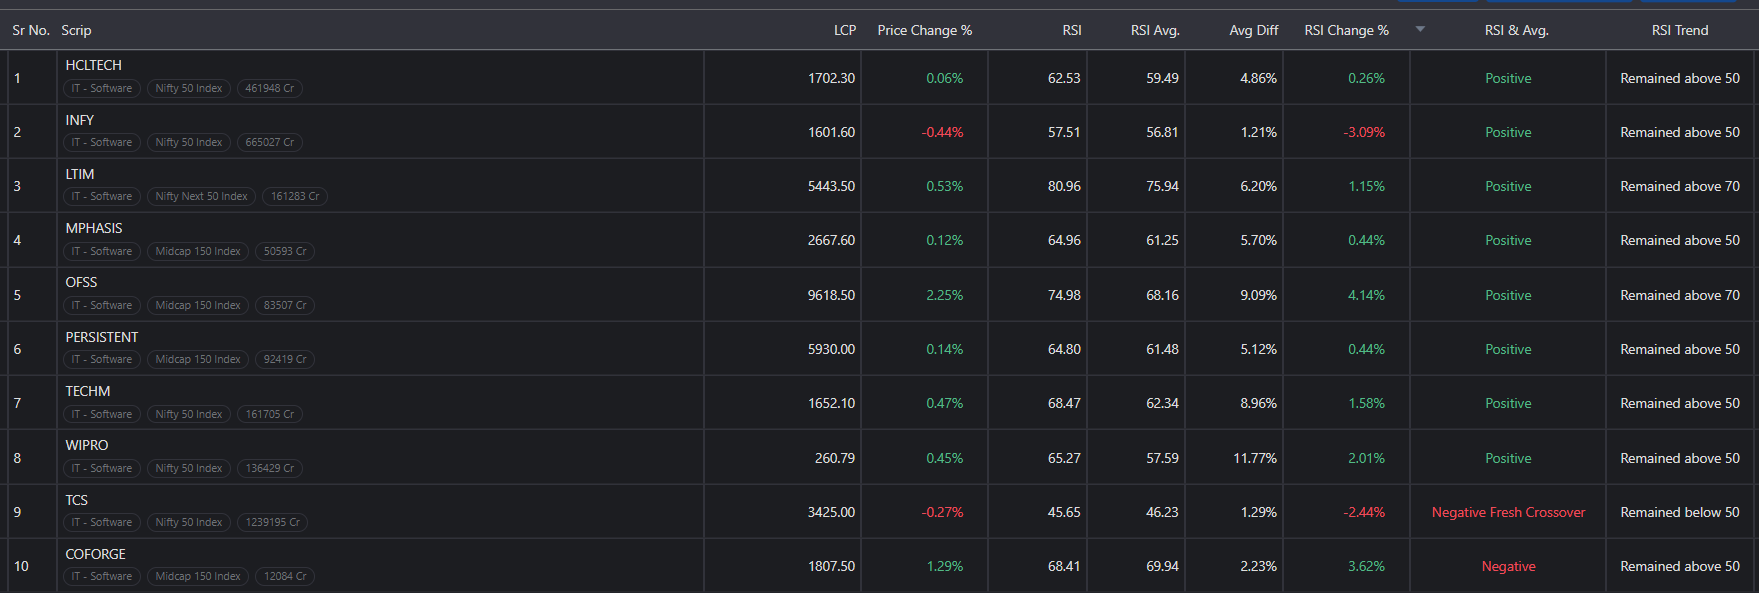Open the TCS scrip link
This screenshot has width=1759, height=593.
tap(76, 500)
